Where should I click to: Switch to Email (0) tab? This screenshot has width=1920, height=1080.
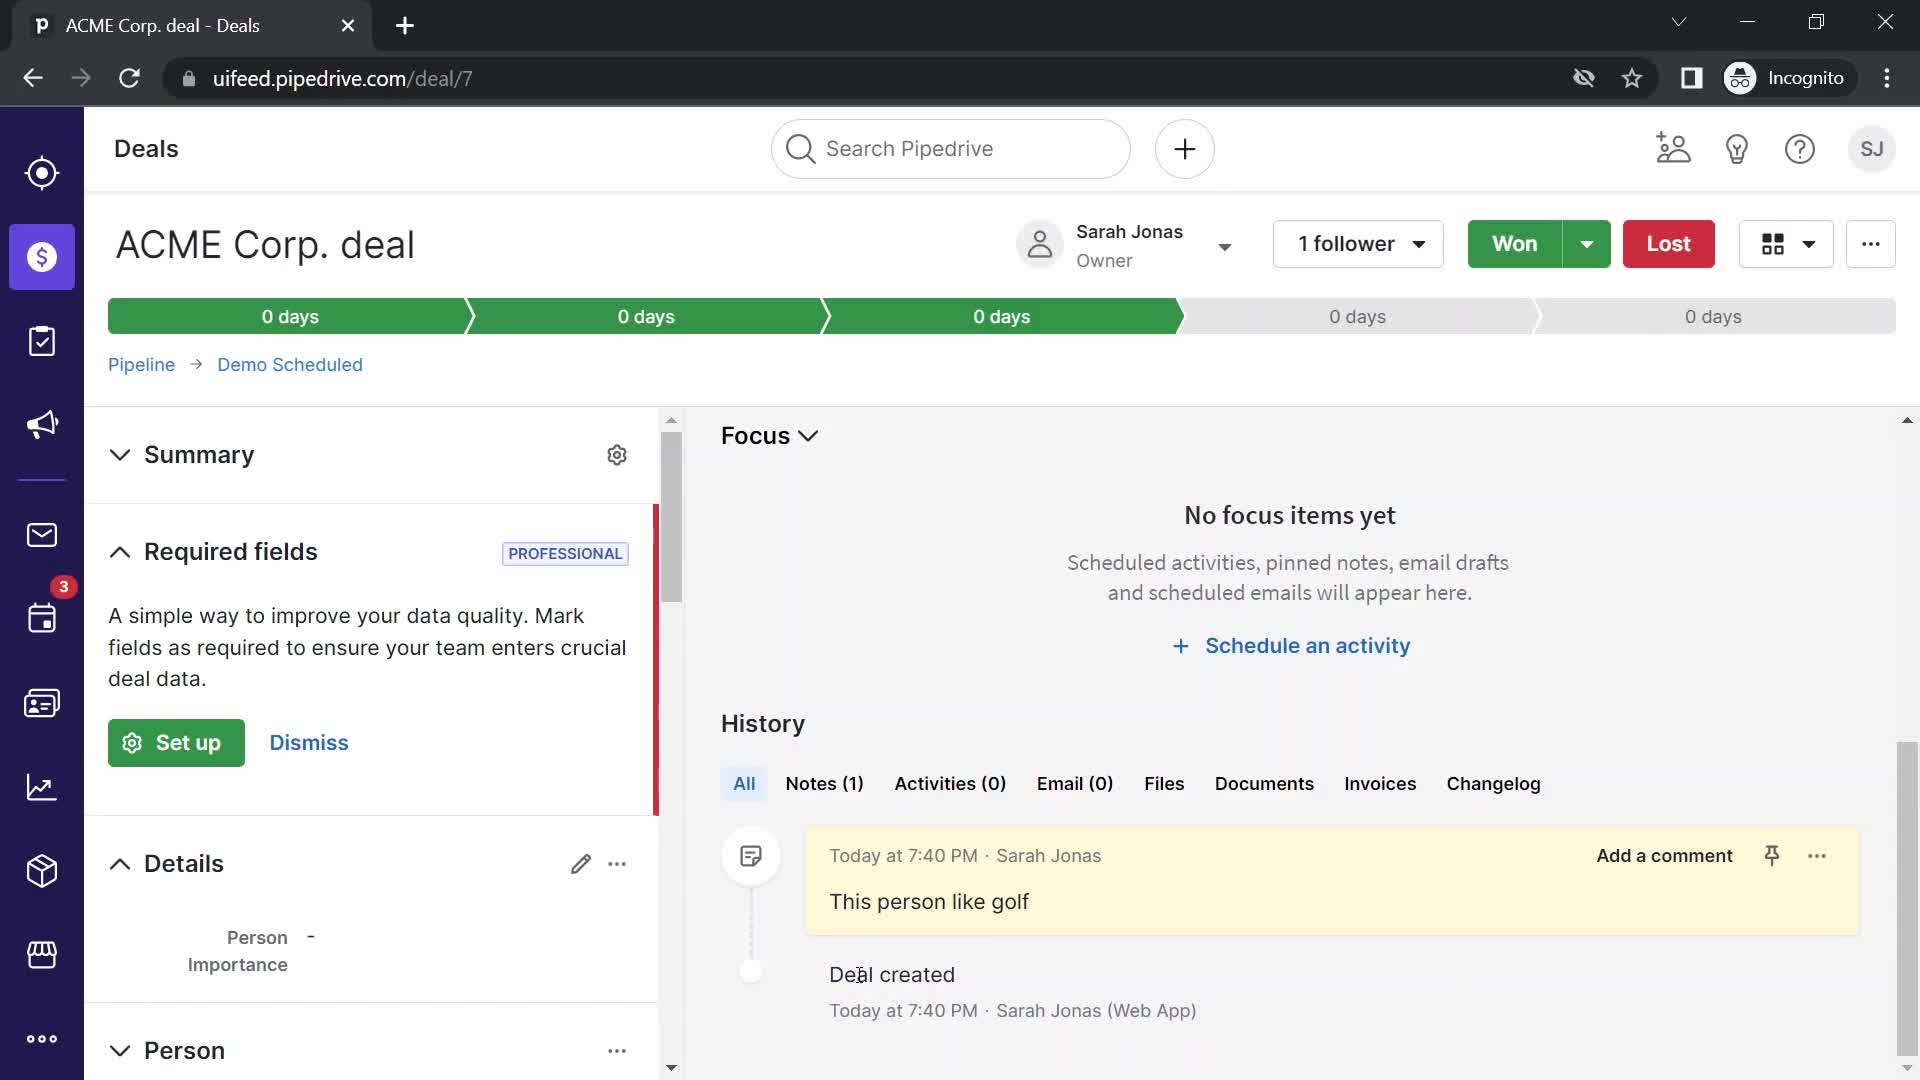(x=1075, y=784)
